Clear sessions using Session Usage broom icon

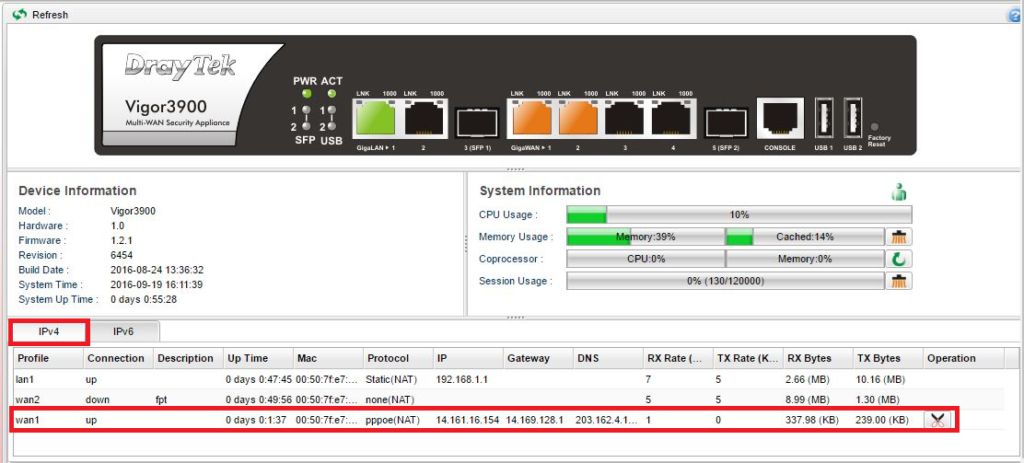tap(900, 281)
